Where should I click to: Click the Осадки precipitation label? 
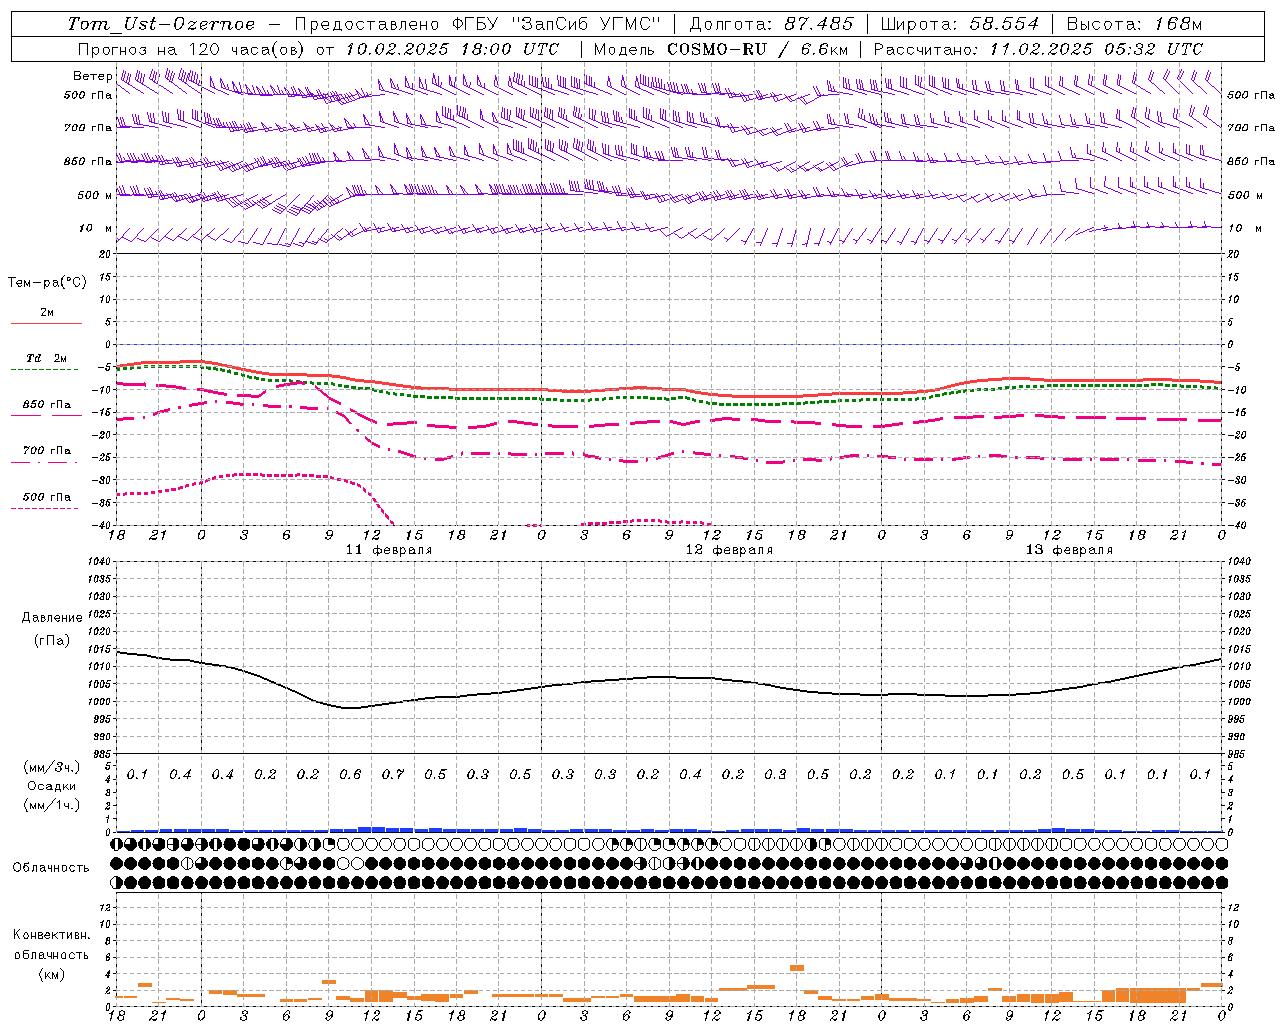(52, 786)
